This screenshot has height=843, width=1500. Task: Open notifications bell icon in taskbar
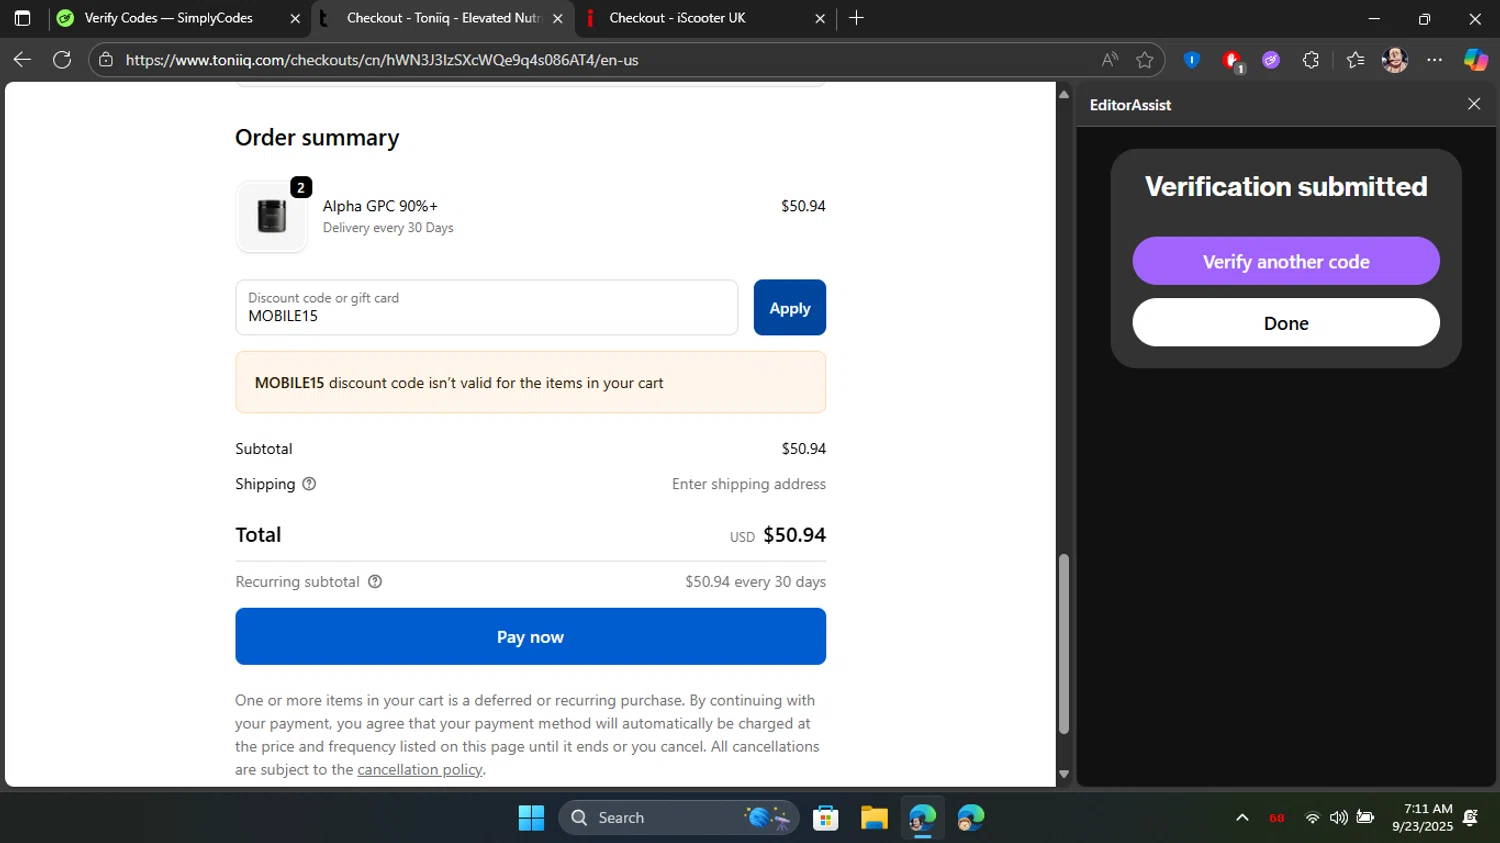(x=1470, y=818)
